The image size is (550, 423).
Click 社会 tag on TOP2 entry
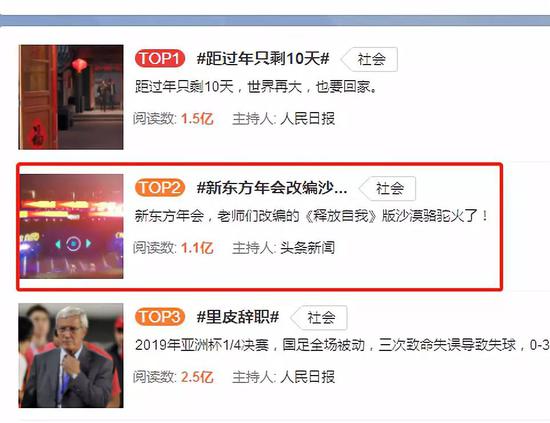click(388, 189)
